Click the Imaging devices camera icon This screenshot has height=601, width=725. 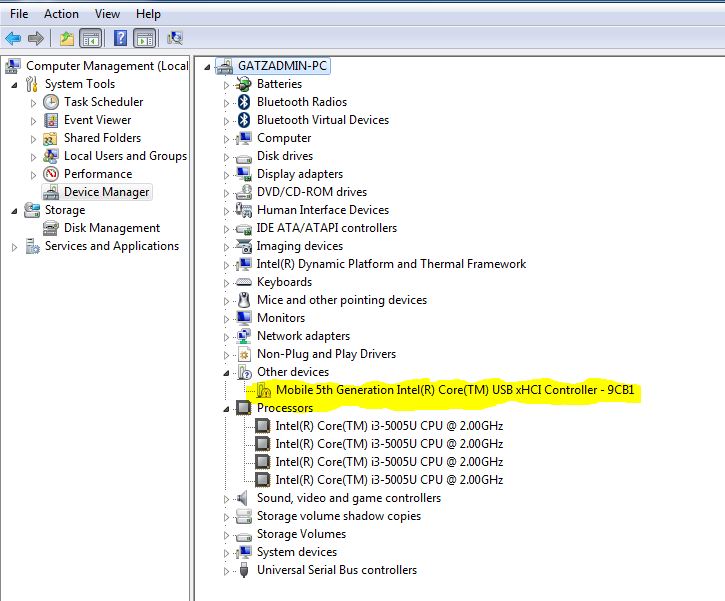(x=243, y=246)
